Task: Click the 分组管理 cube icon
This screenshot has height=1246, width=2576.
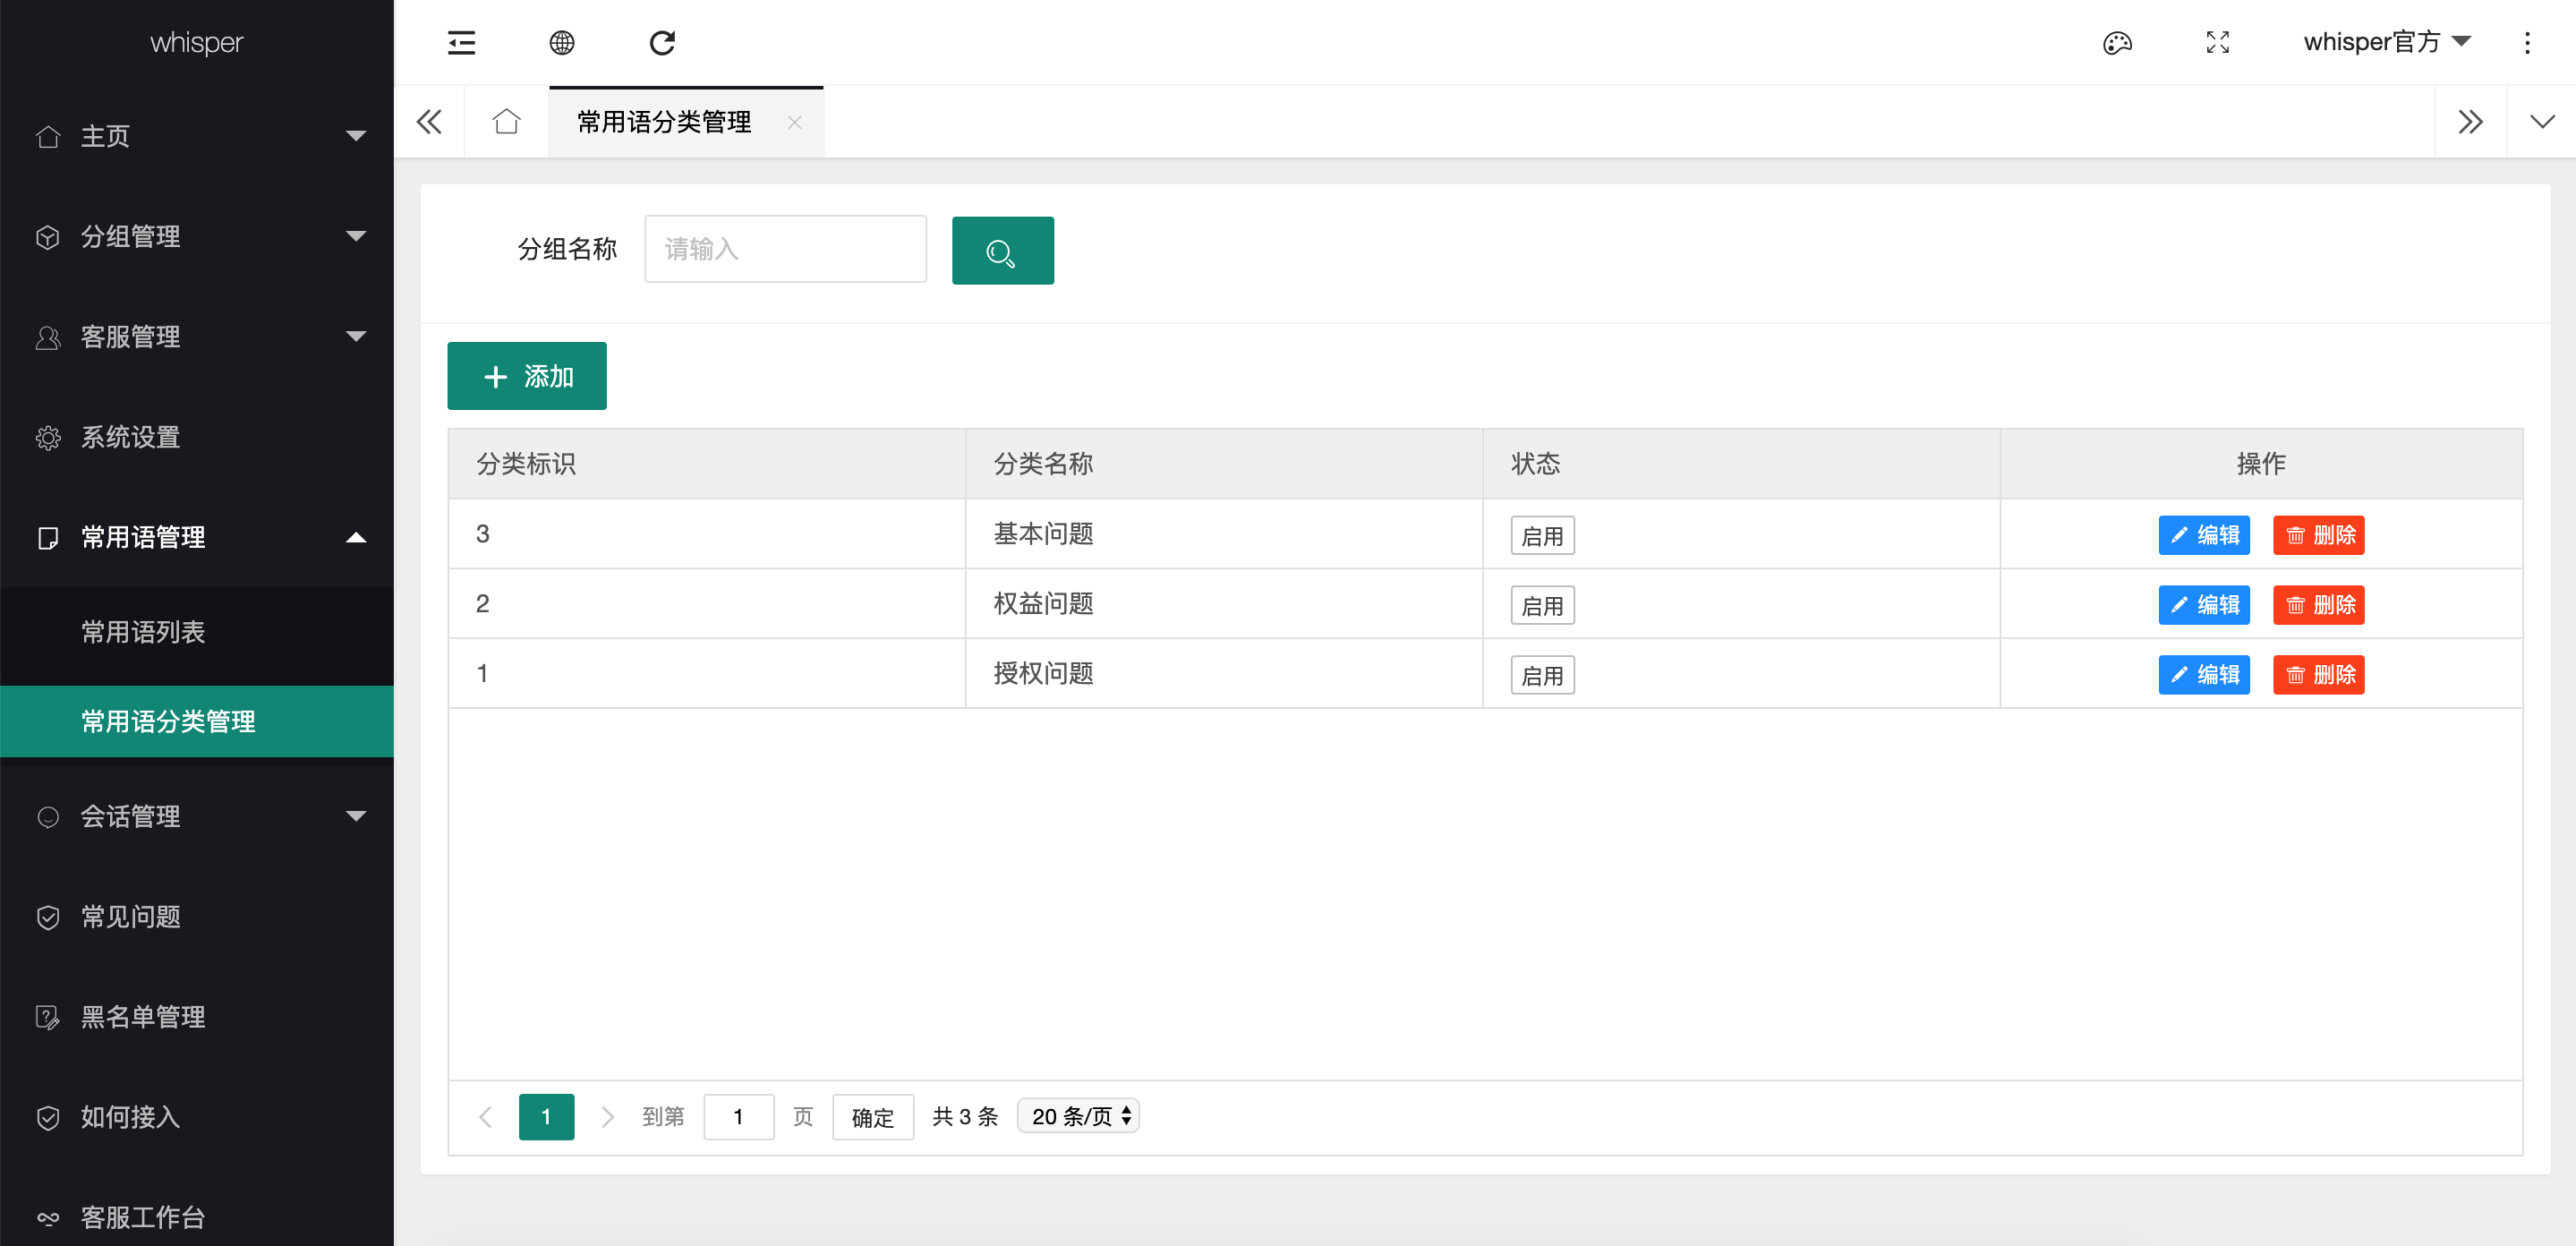Action: 48,237
